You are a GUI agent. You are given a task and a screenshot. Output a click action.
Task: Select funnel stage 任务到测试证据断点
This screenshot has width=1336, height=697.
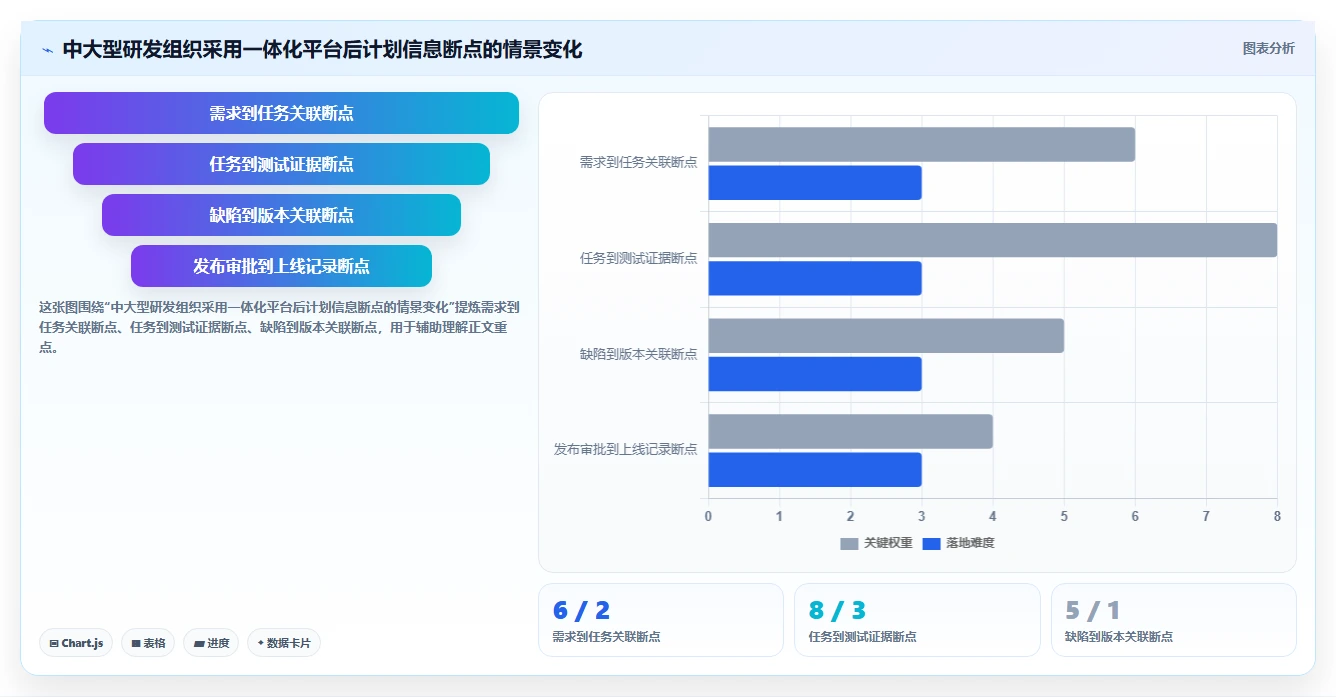click(281, 164)
